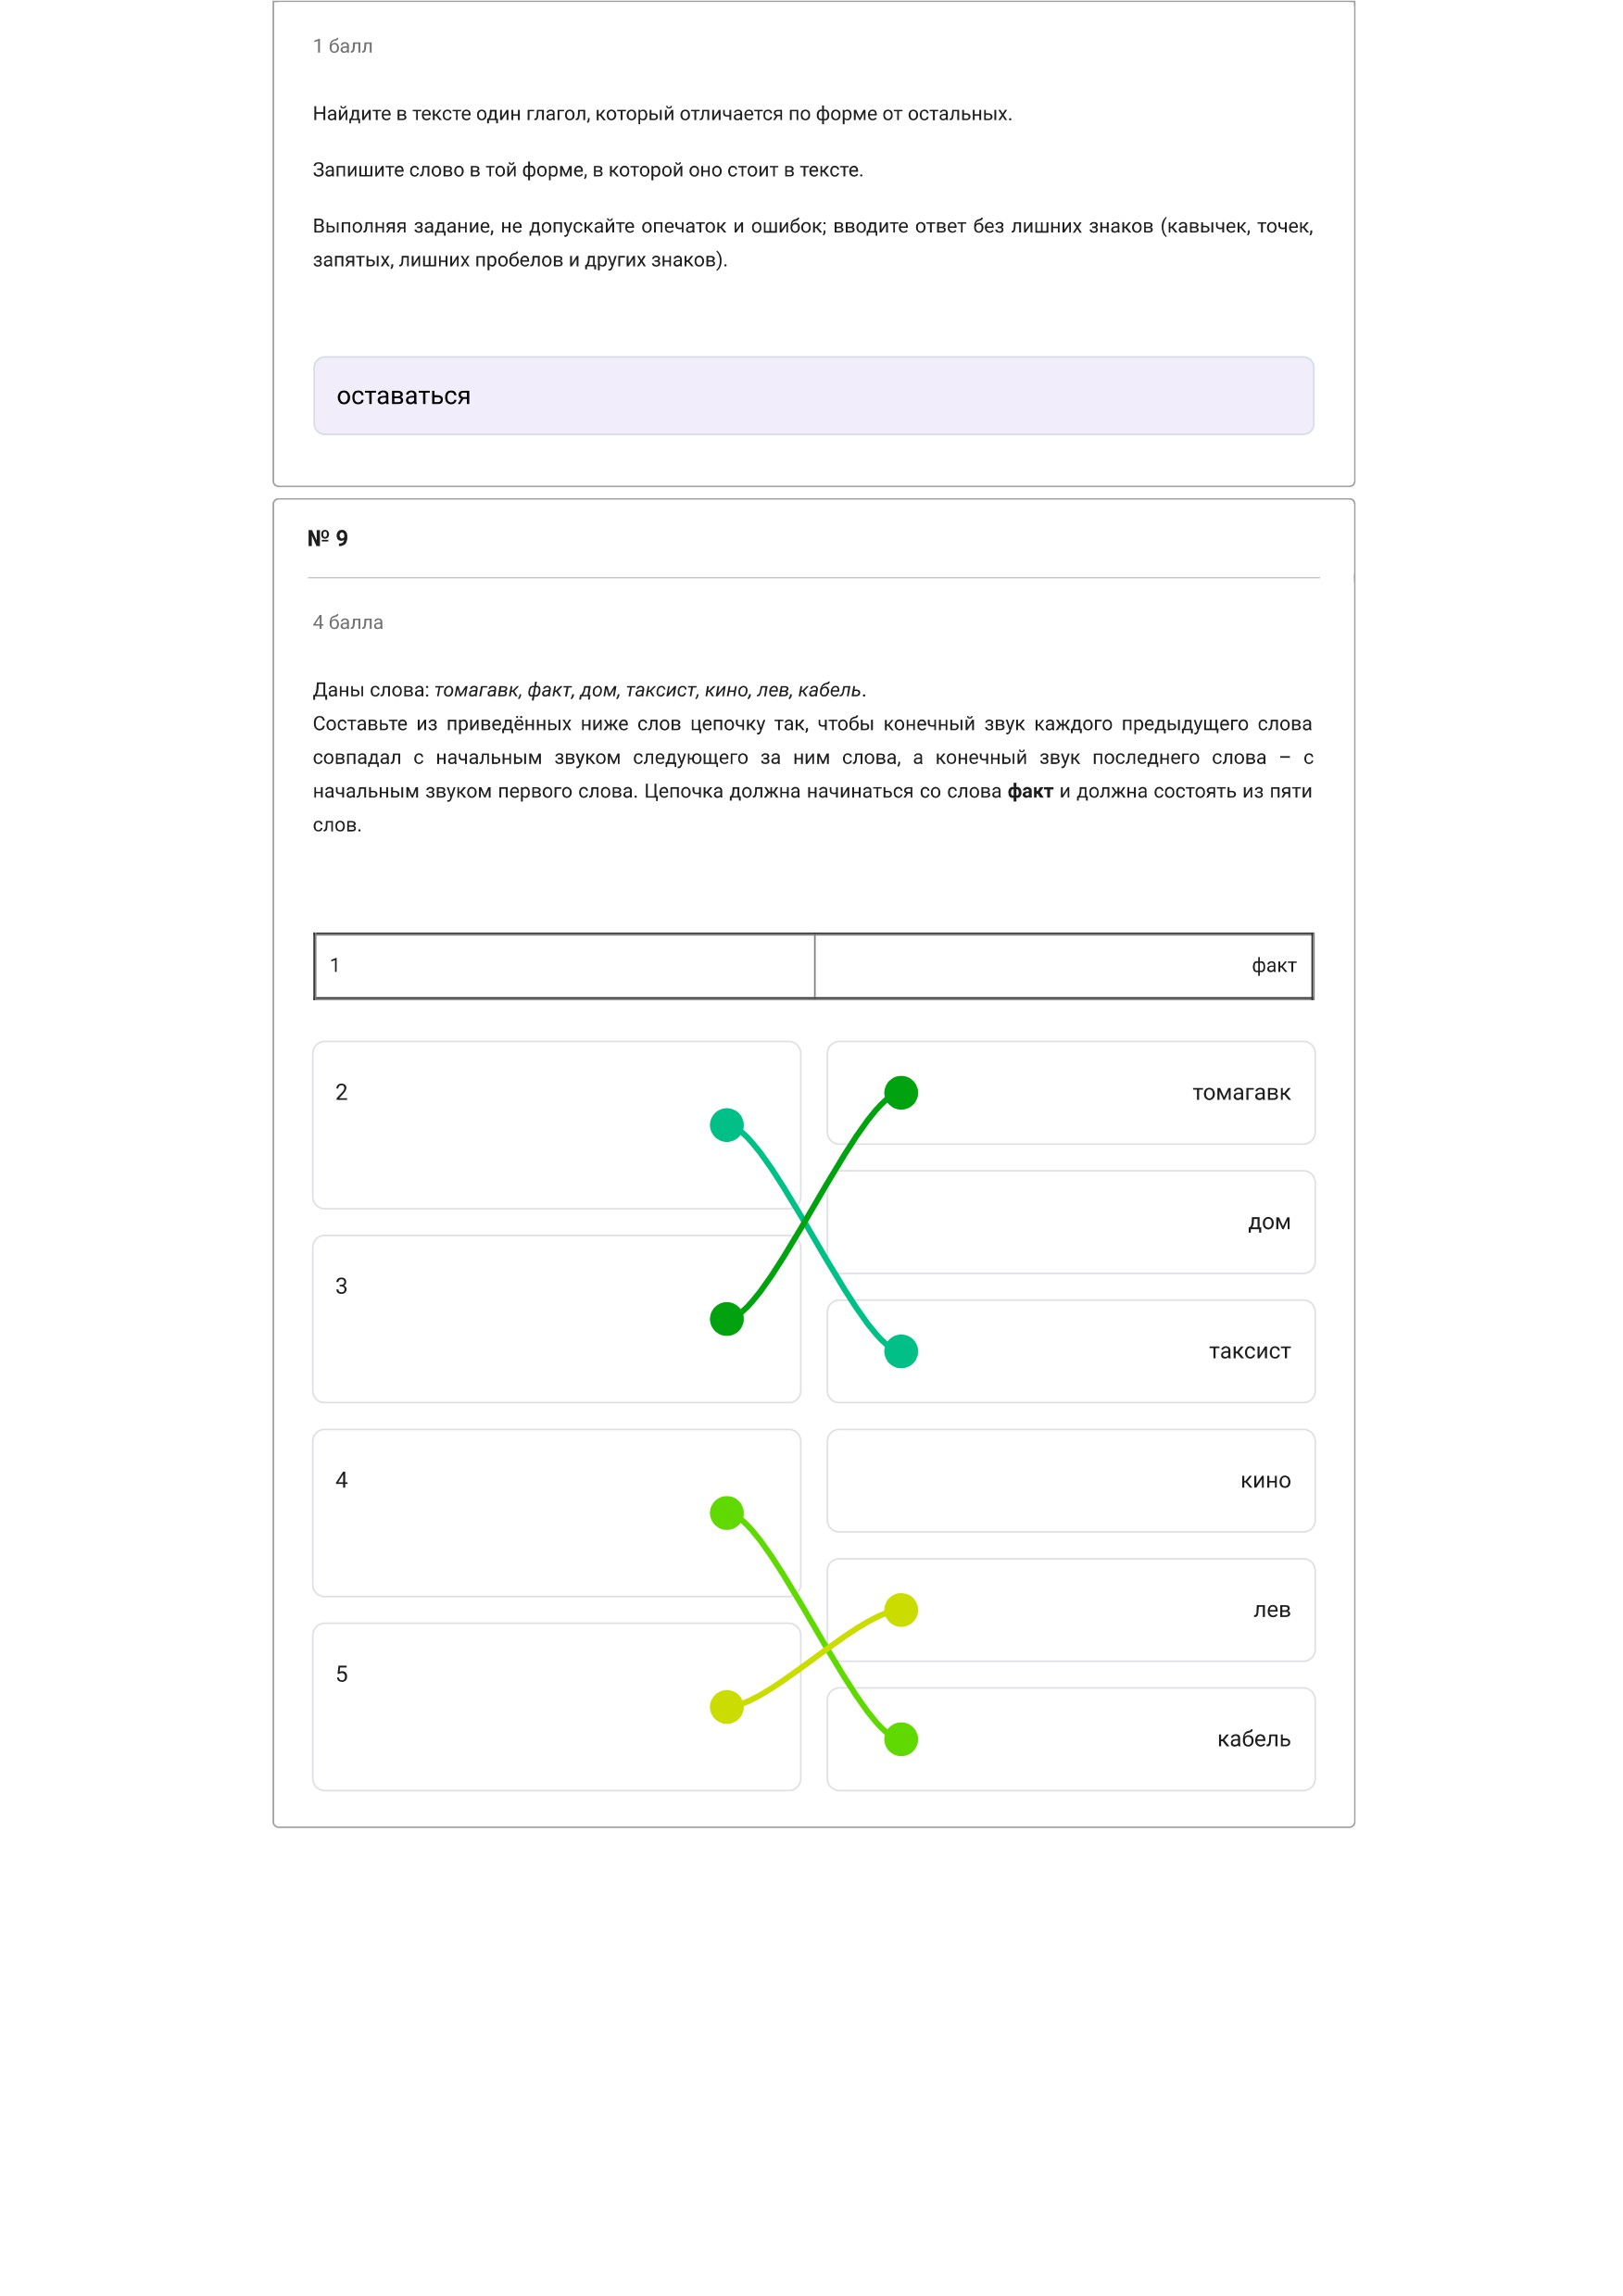Select the word card лев
Viewport: 1623px width, 2296px height.
click(1070, 1610)
